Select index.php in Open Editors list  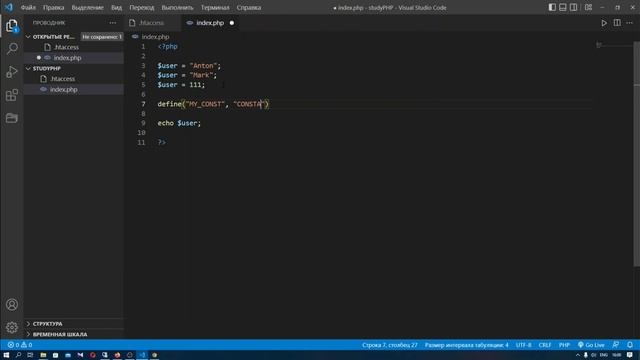click(x=74, y=58)
